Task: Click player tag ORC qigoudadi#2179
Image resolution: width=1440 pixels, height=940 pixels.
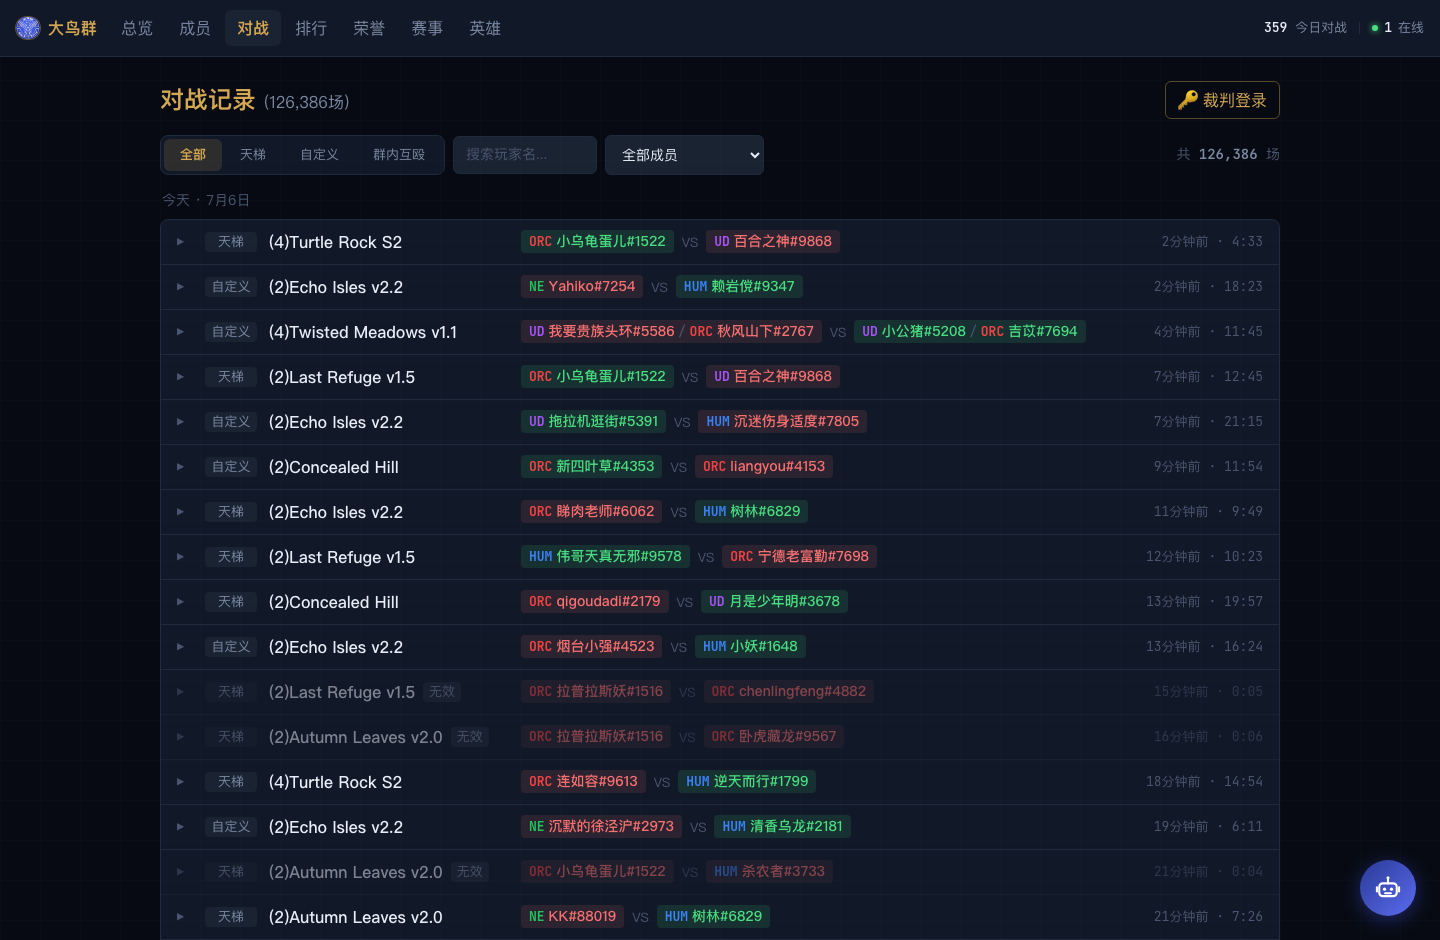Action: (x=594, y=601)
